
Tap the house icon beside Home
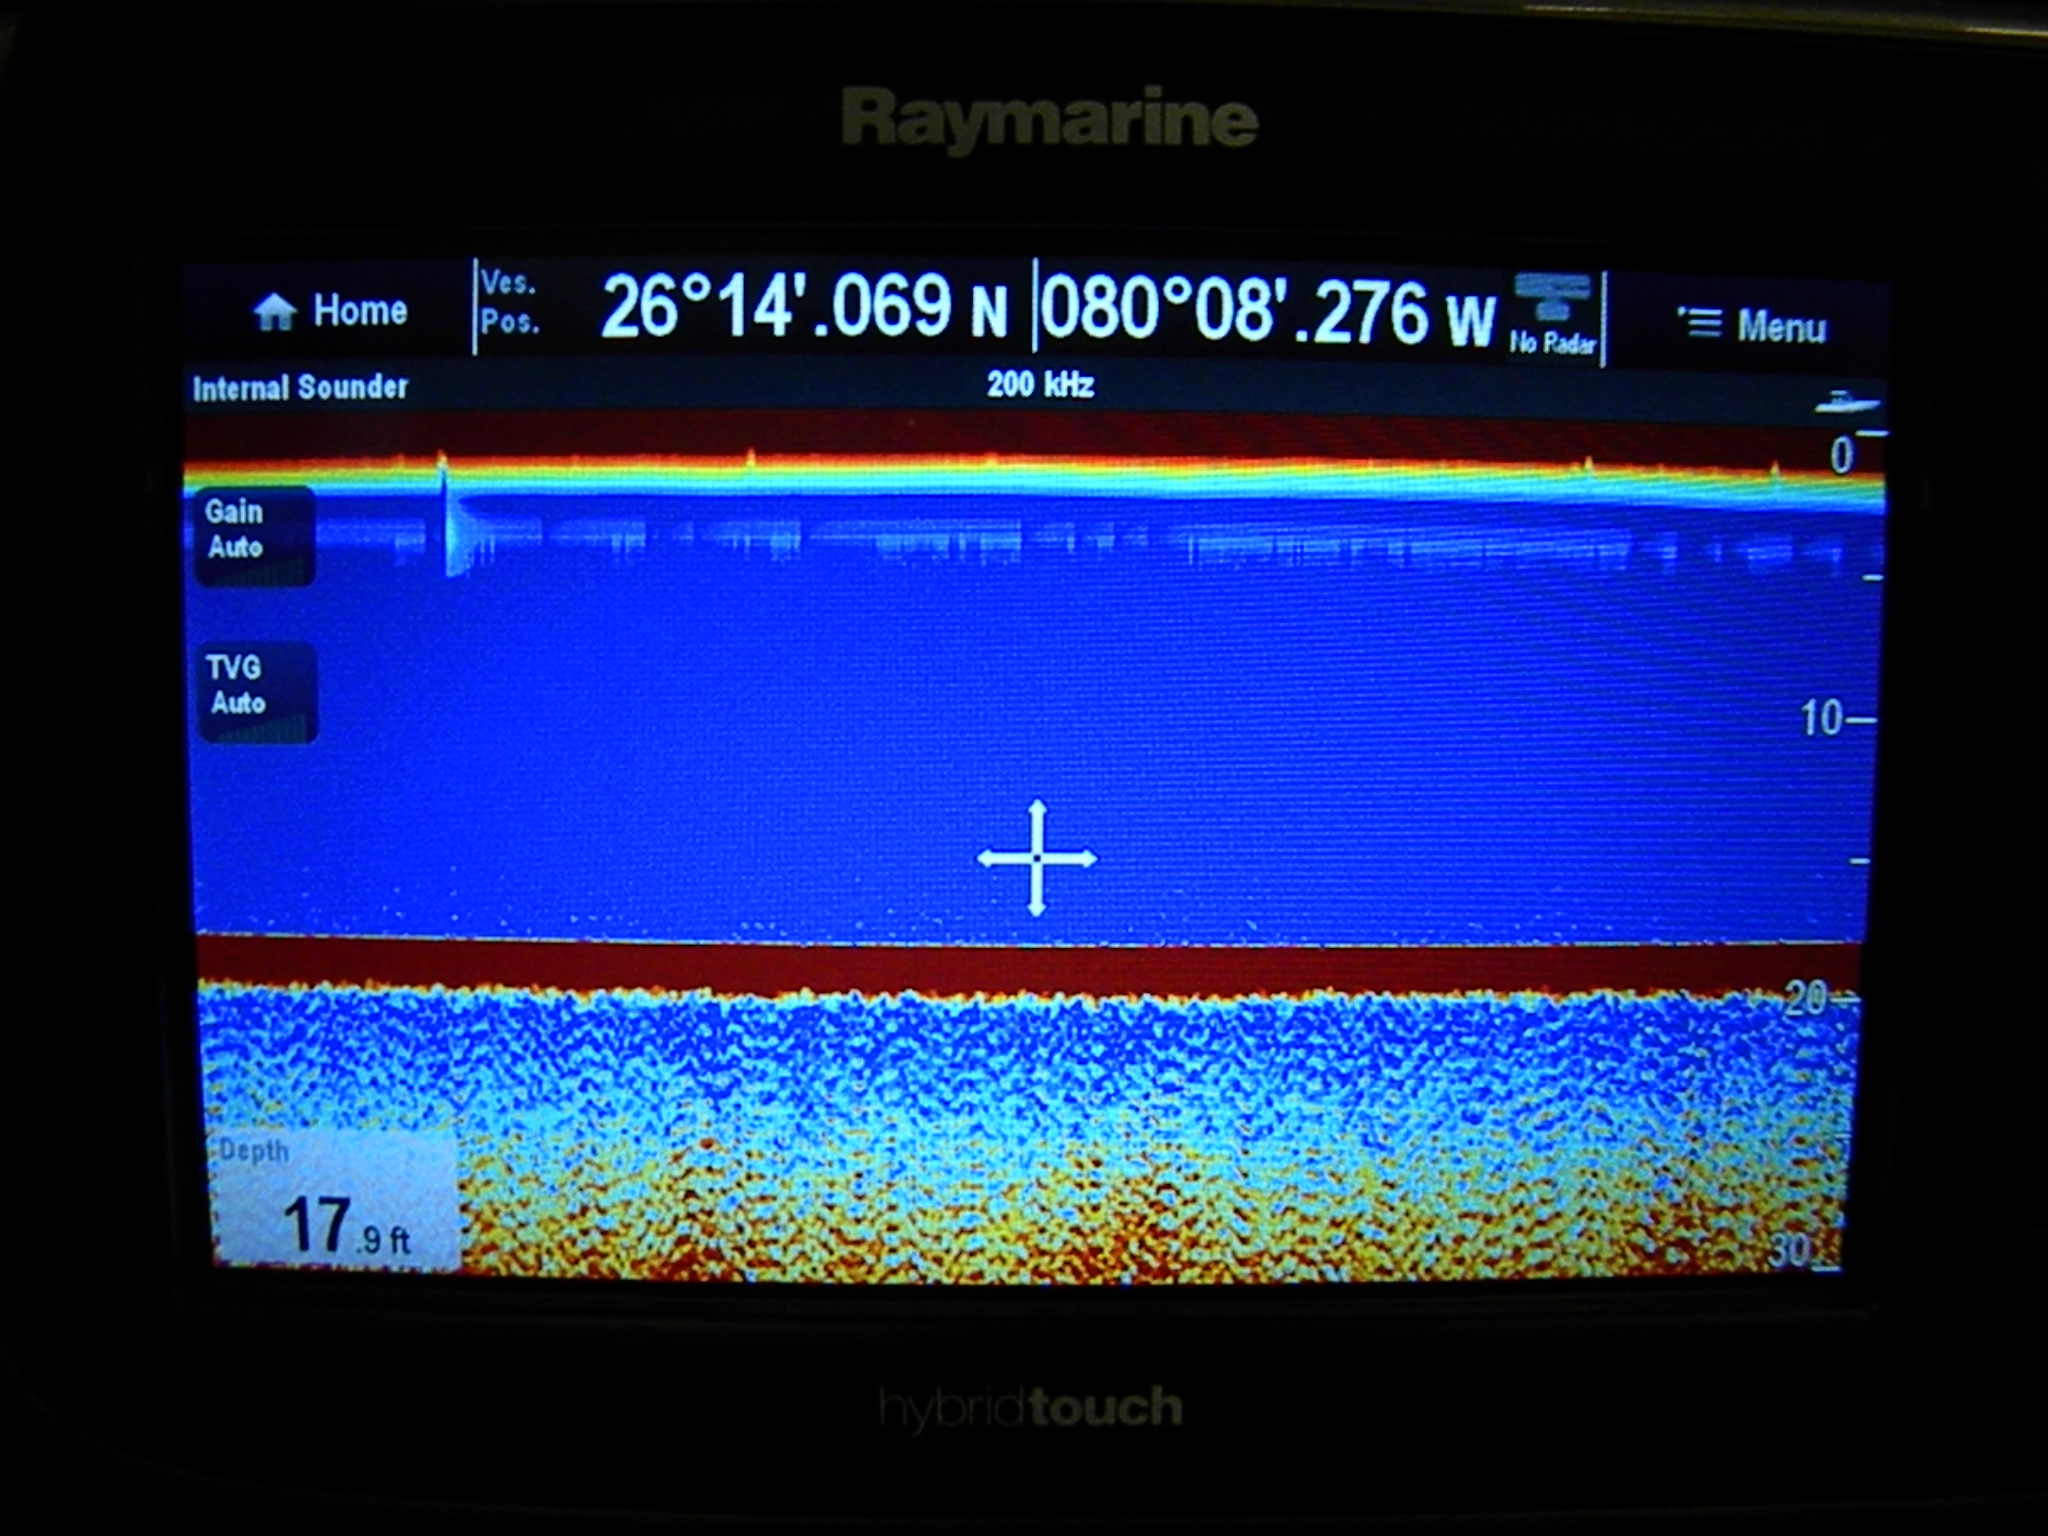pyautogui.click(x=275, y=311)
